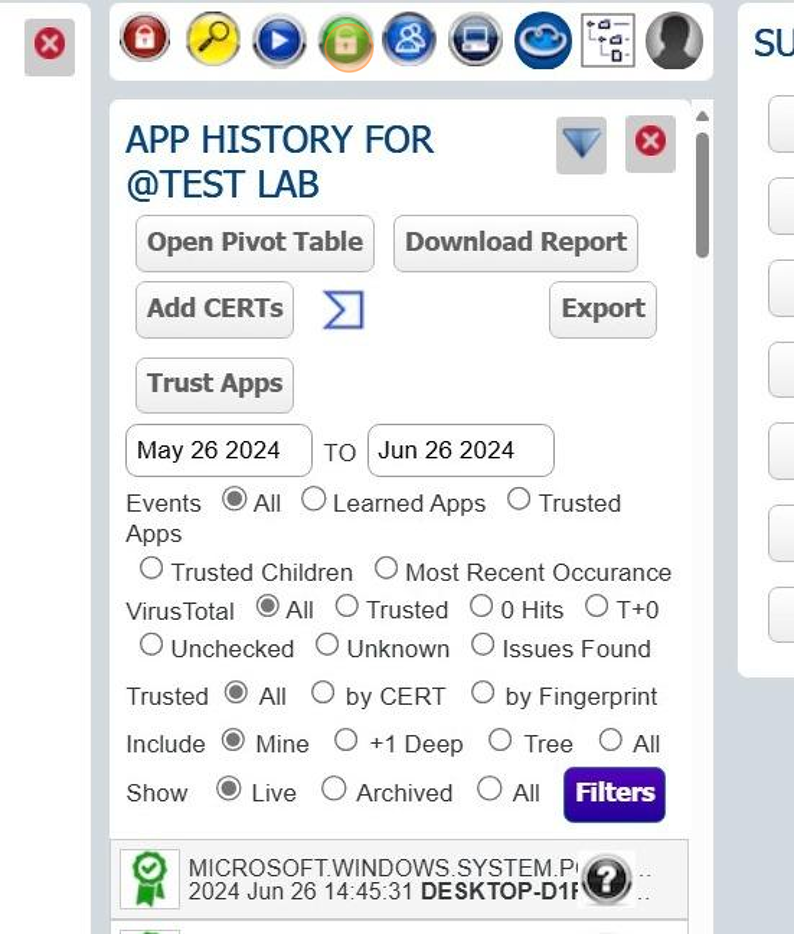Click the blue play button icon

tap(279, 41)
